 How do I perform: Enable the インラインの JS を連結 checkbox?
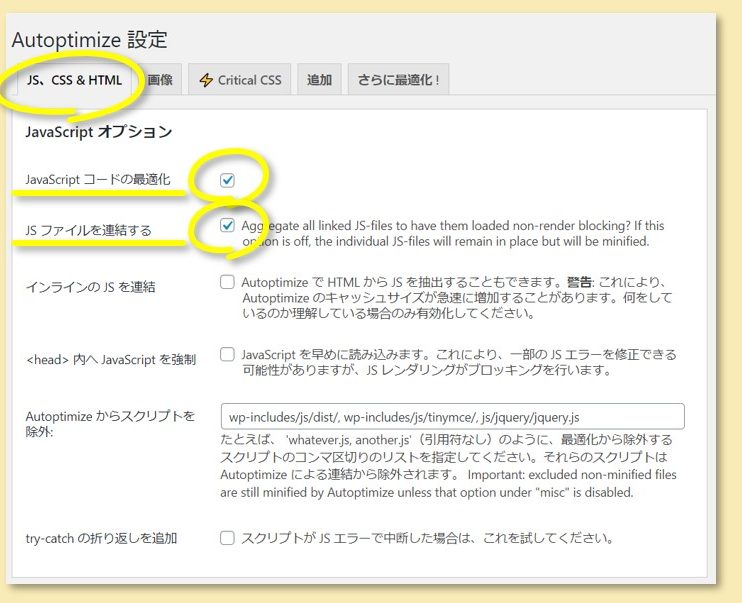[227, 282]
